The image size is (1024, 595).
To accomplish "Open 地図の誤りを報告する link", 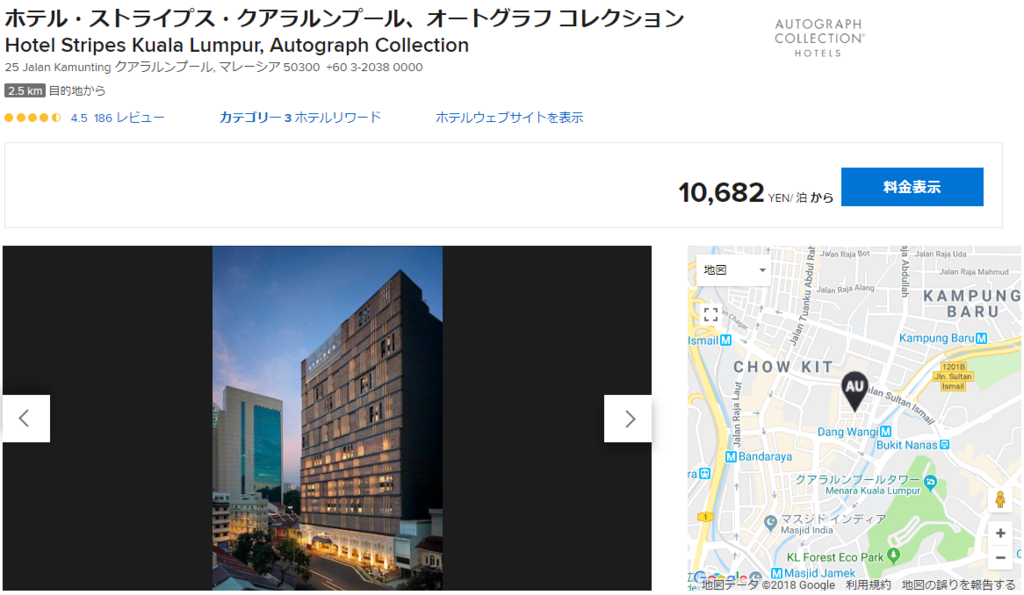I will coord(959,585).
